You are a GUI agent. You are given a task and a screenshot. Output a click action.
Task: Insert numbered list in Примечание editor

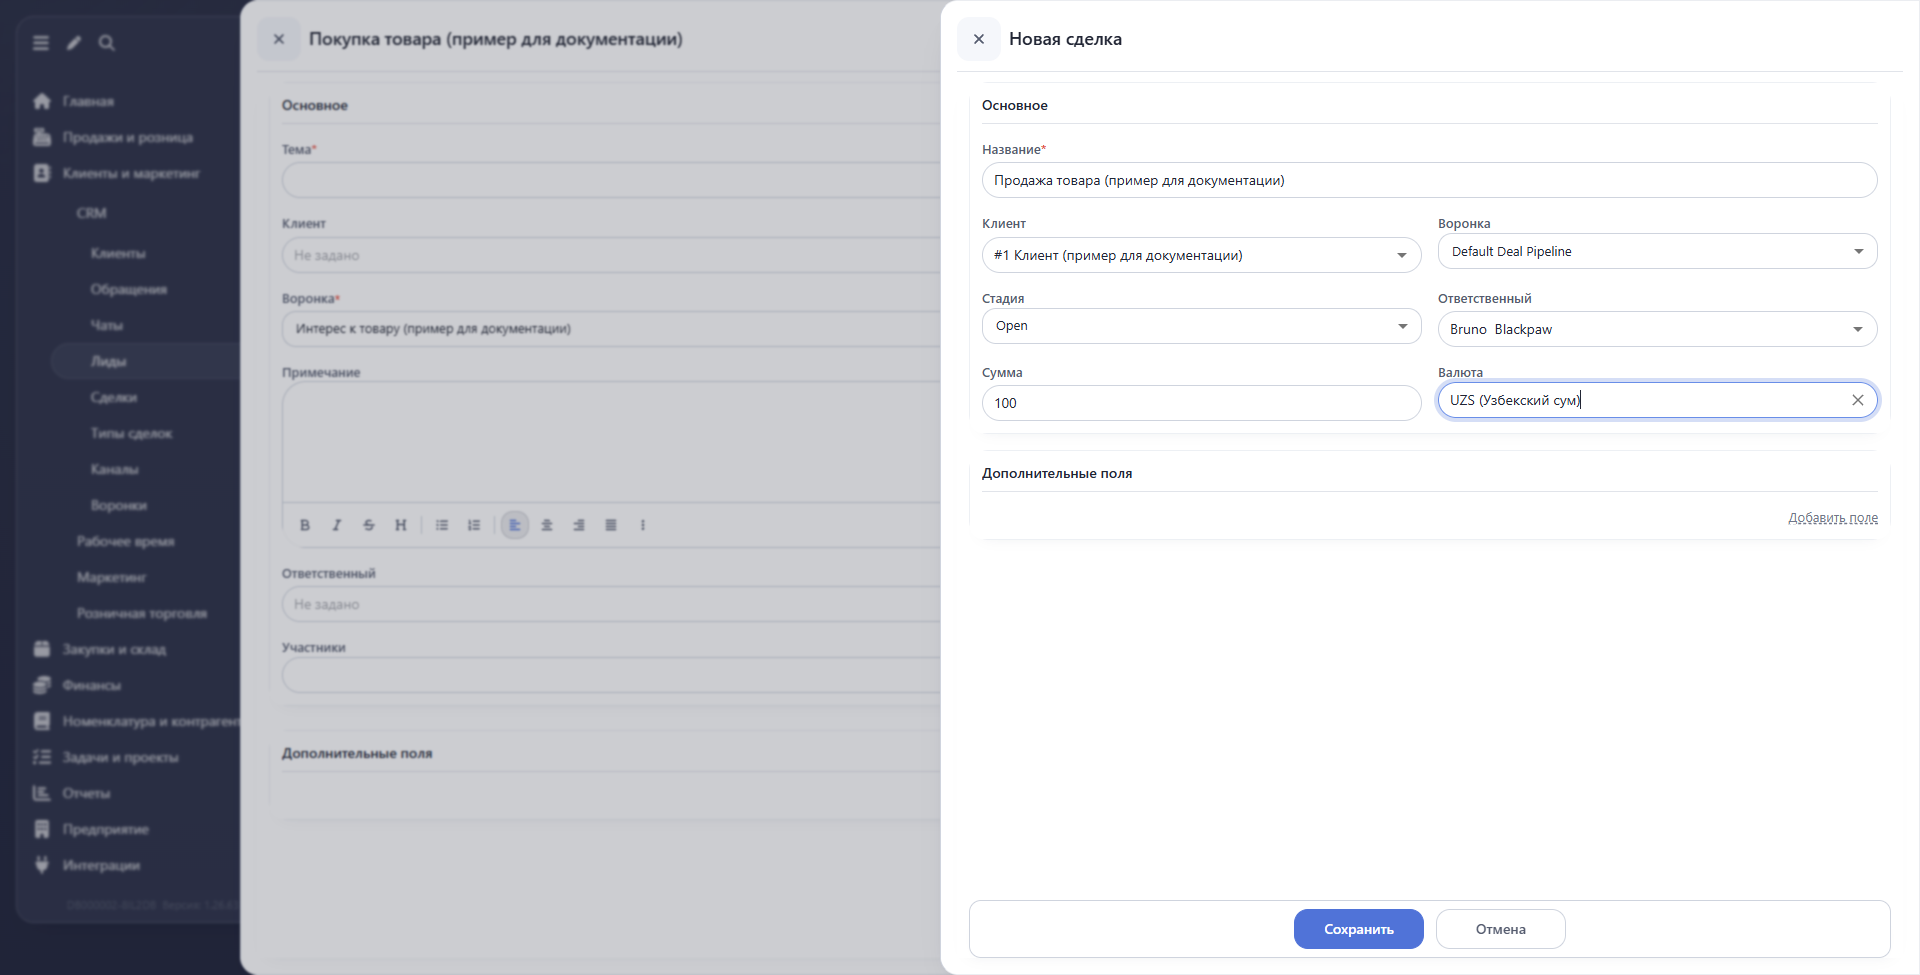pyautogui.click(x=474, y=525)
